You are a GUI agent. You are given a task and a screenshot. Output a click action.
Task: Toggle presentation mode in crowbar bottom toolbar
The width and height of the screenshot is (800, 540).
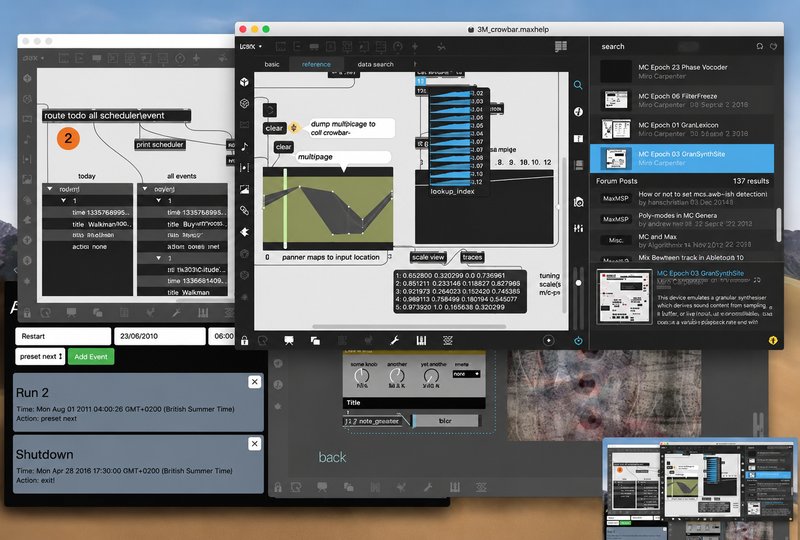(x=289, y=340)
